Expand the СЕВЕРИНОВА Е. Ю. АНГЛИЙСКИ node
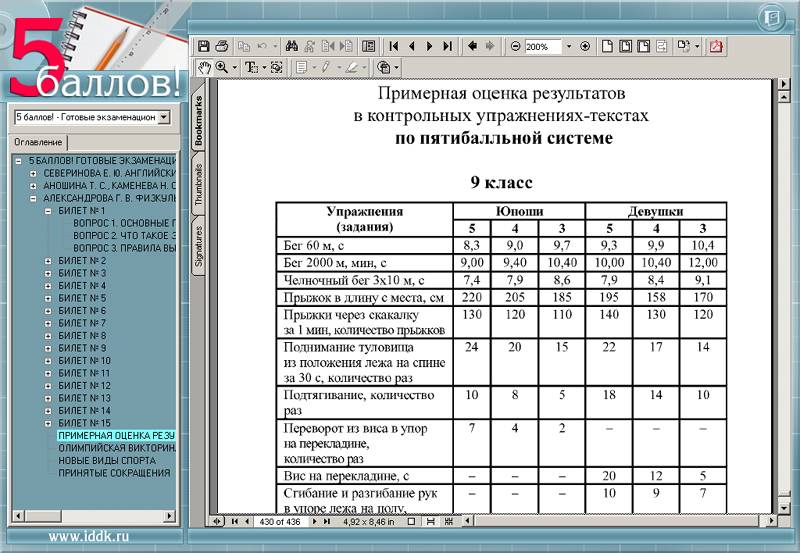 pos(33,173)
